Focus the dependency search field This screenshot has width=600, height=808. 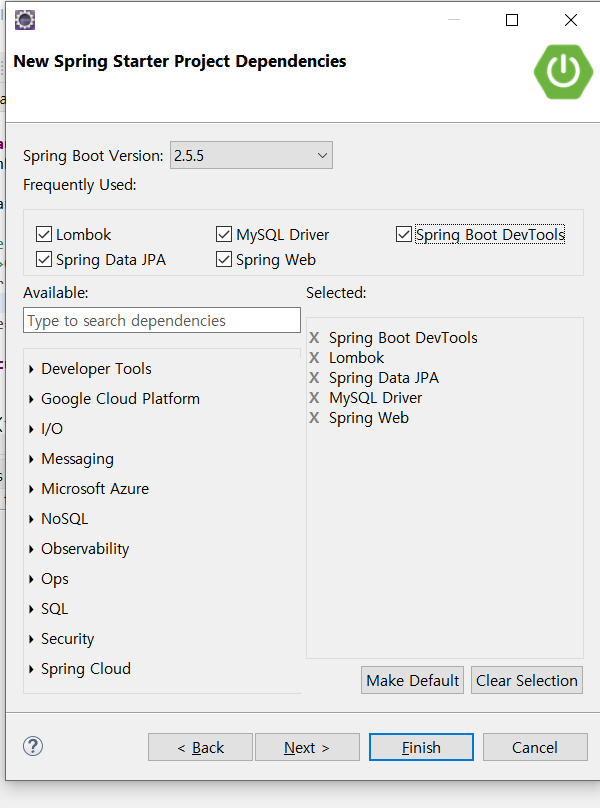click(x=162, y=320)
